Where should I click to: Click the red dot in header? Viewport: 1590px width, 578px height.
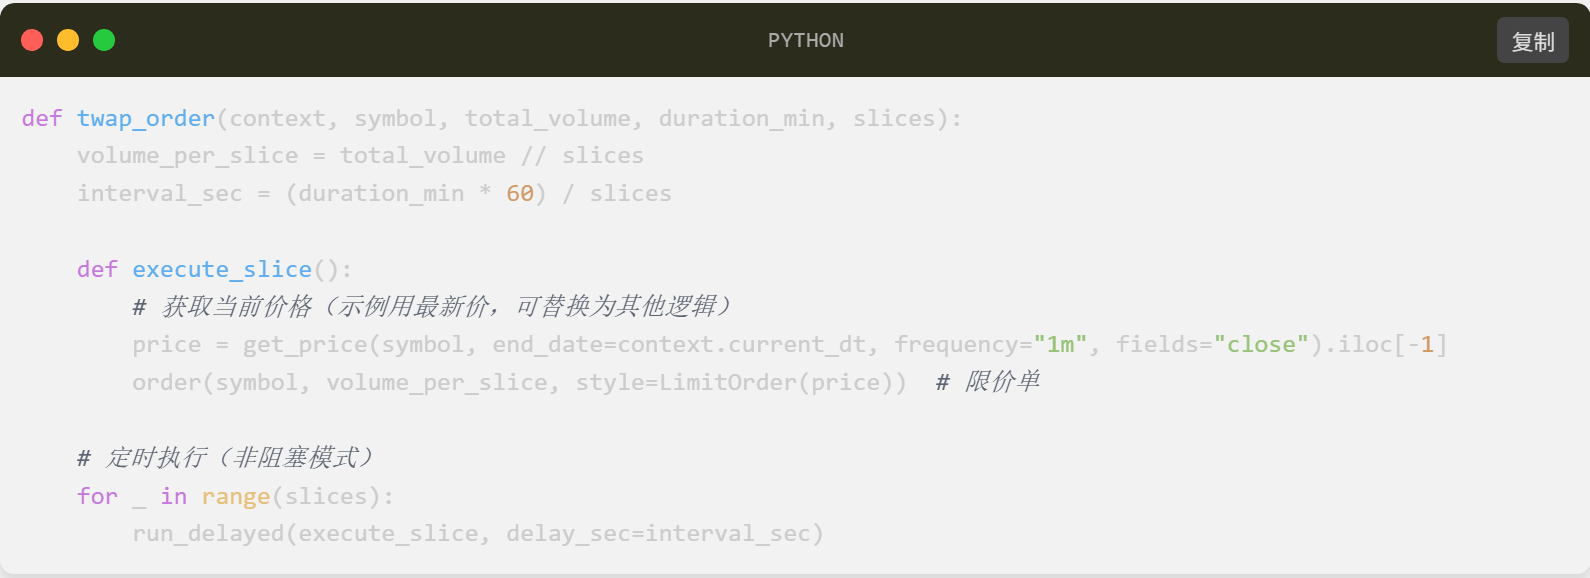[x=32, y=40]
